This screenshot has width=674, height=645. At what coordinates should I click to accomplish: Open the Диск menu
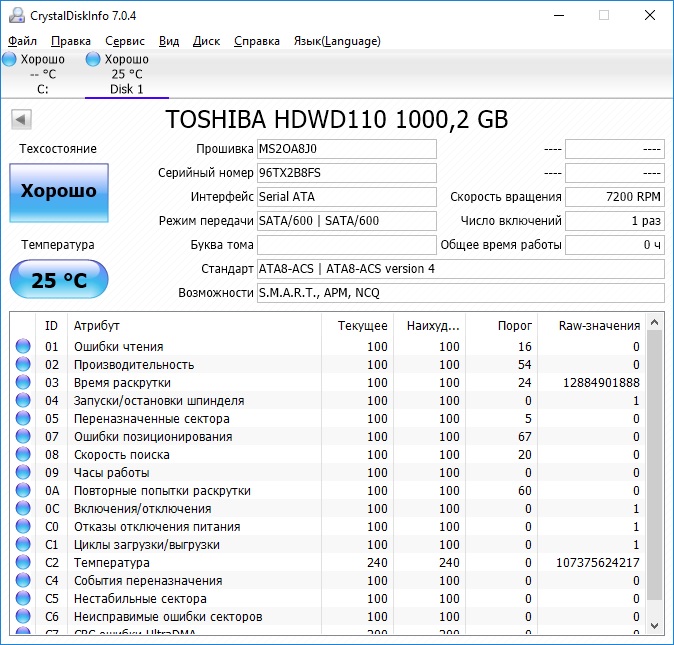click(x=207, y=41)
